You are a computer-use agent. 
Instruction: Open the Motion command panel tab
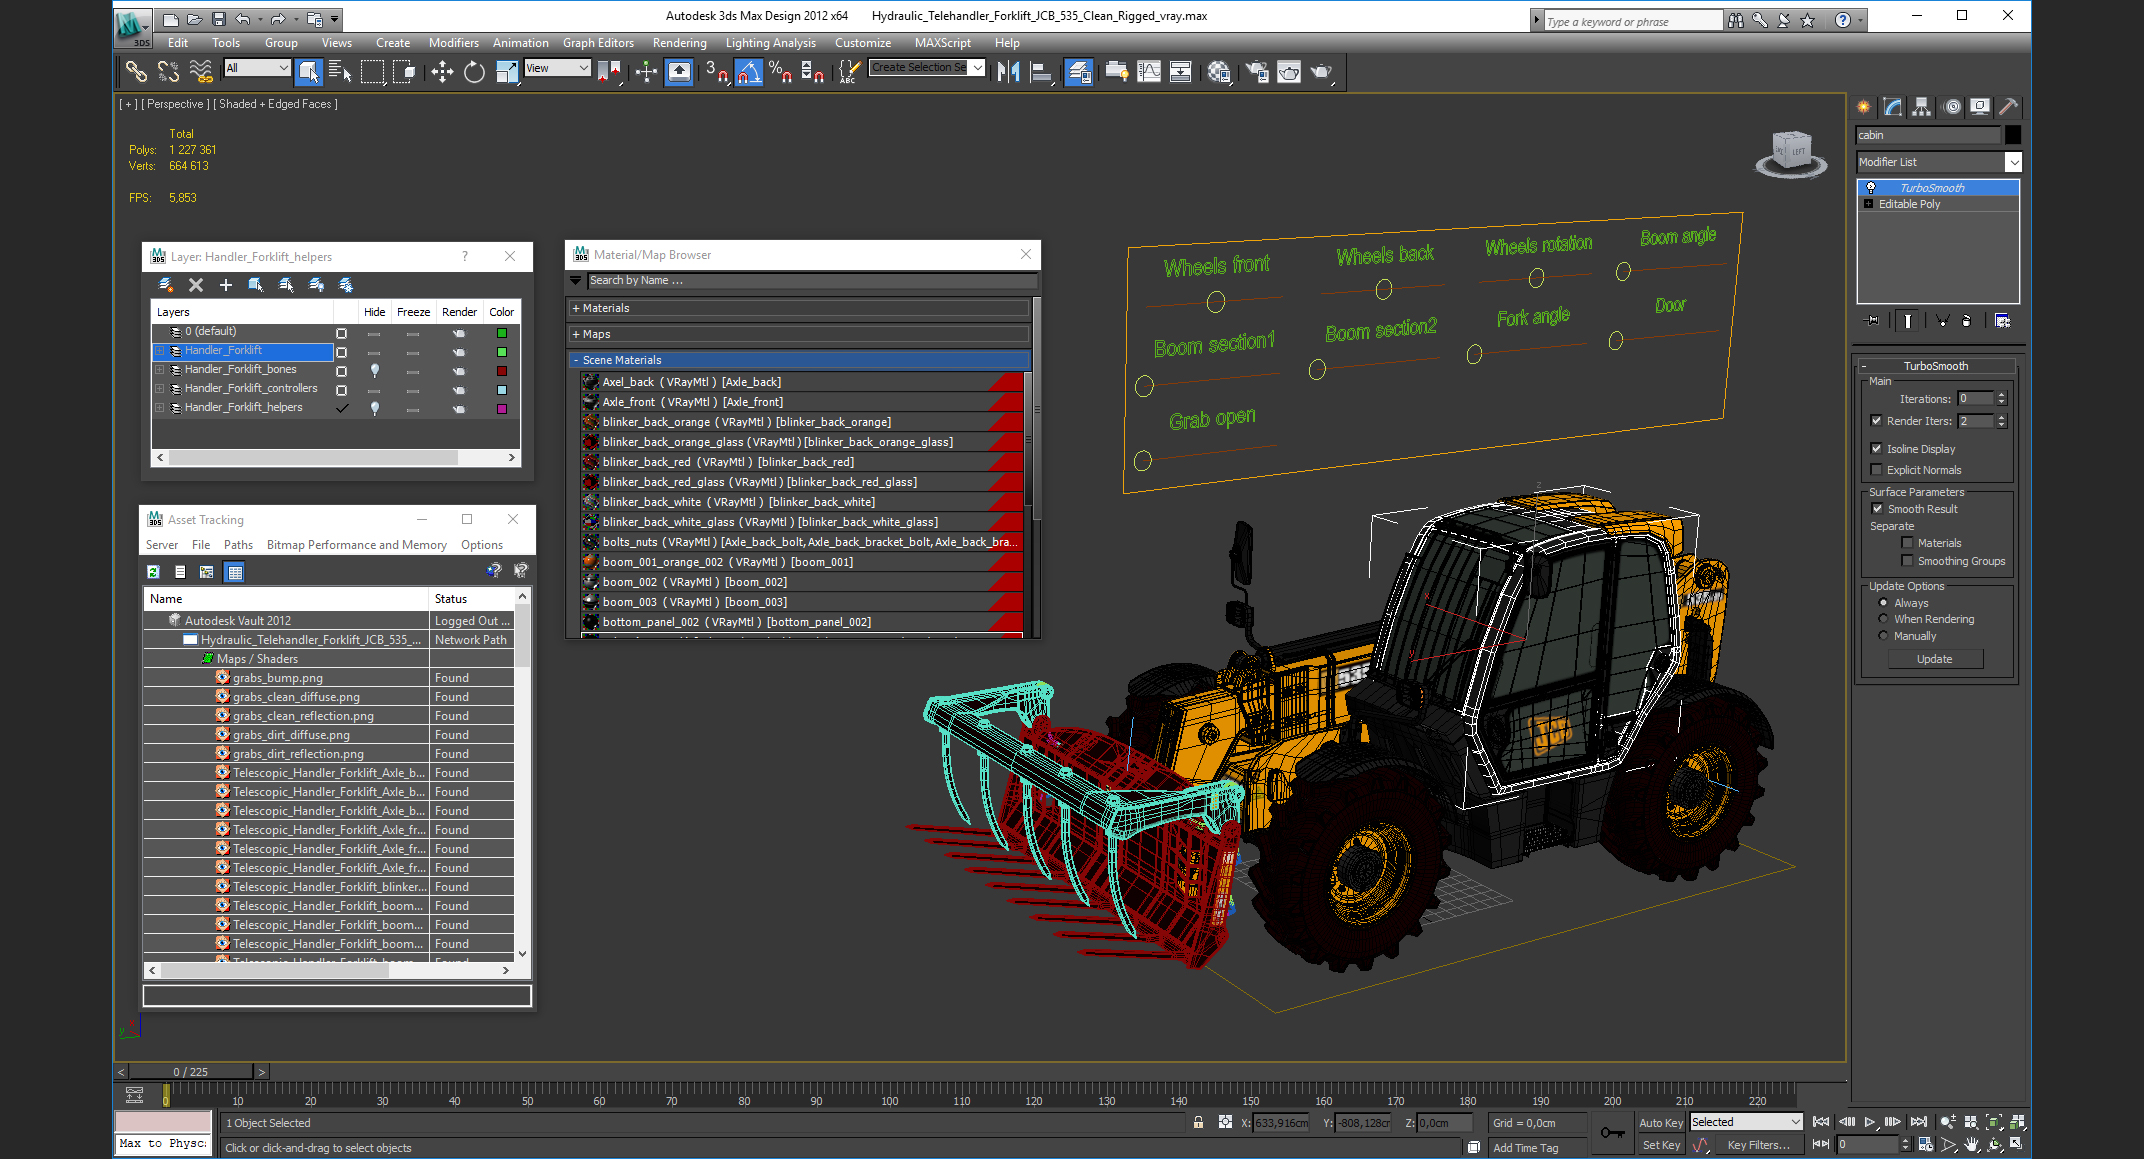(1951, 107)
